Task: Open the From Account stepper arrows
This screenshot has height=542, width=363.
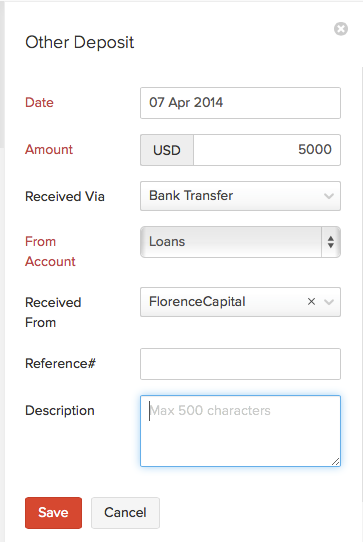Action: click(x=331, y=242)
